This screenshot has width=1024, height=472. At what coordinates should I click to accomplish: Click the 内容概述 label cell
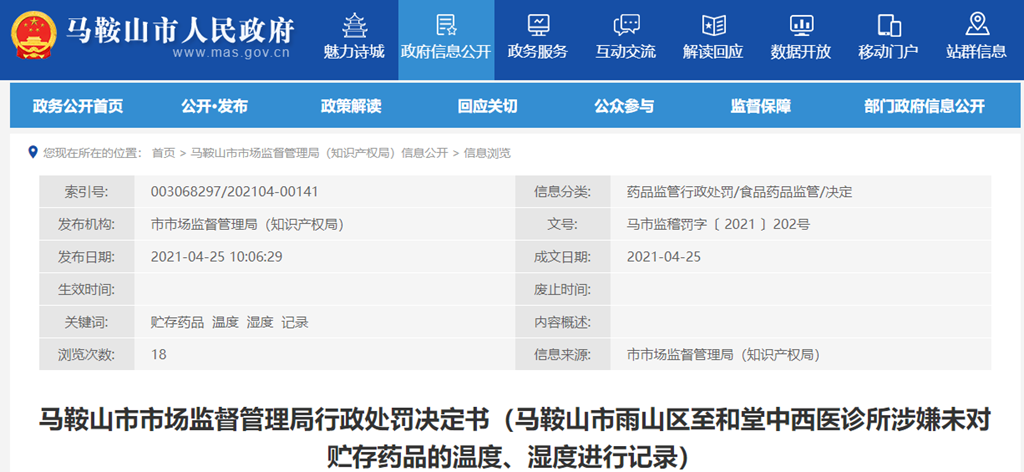[562, 322]
